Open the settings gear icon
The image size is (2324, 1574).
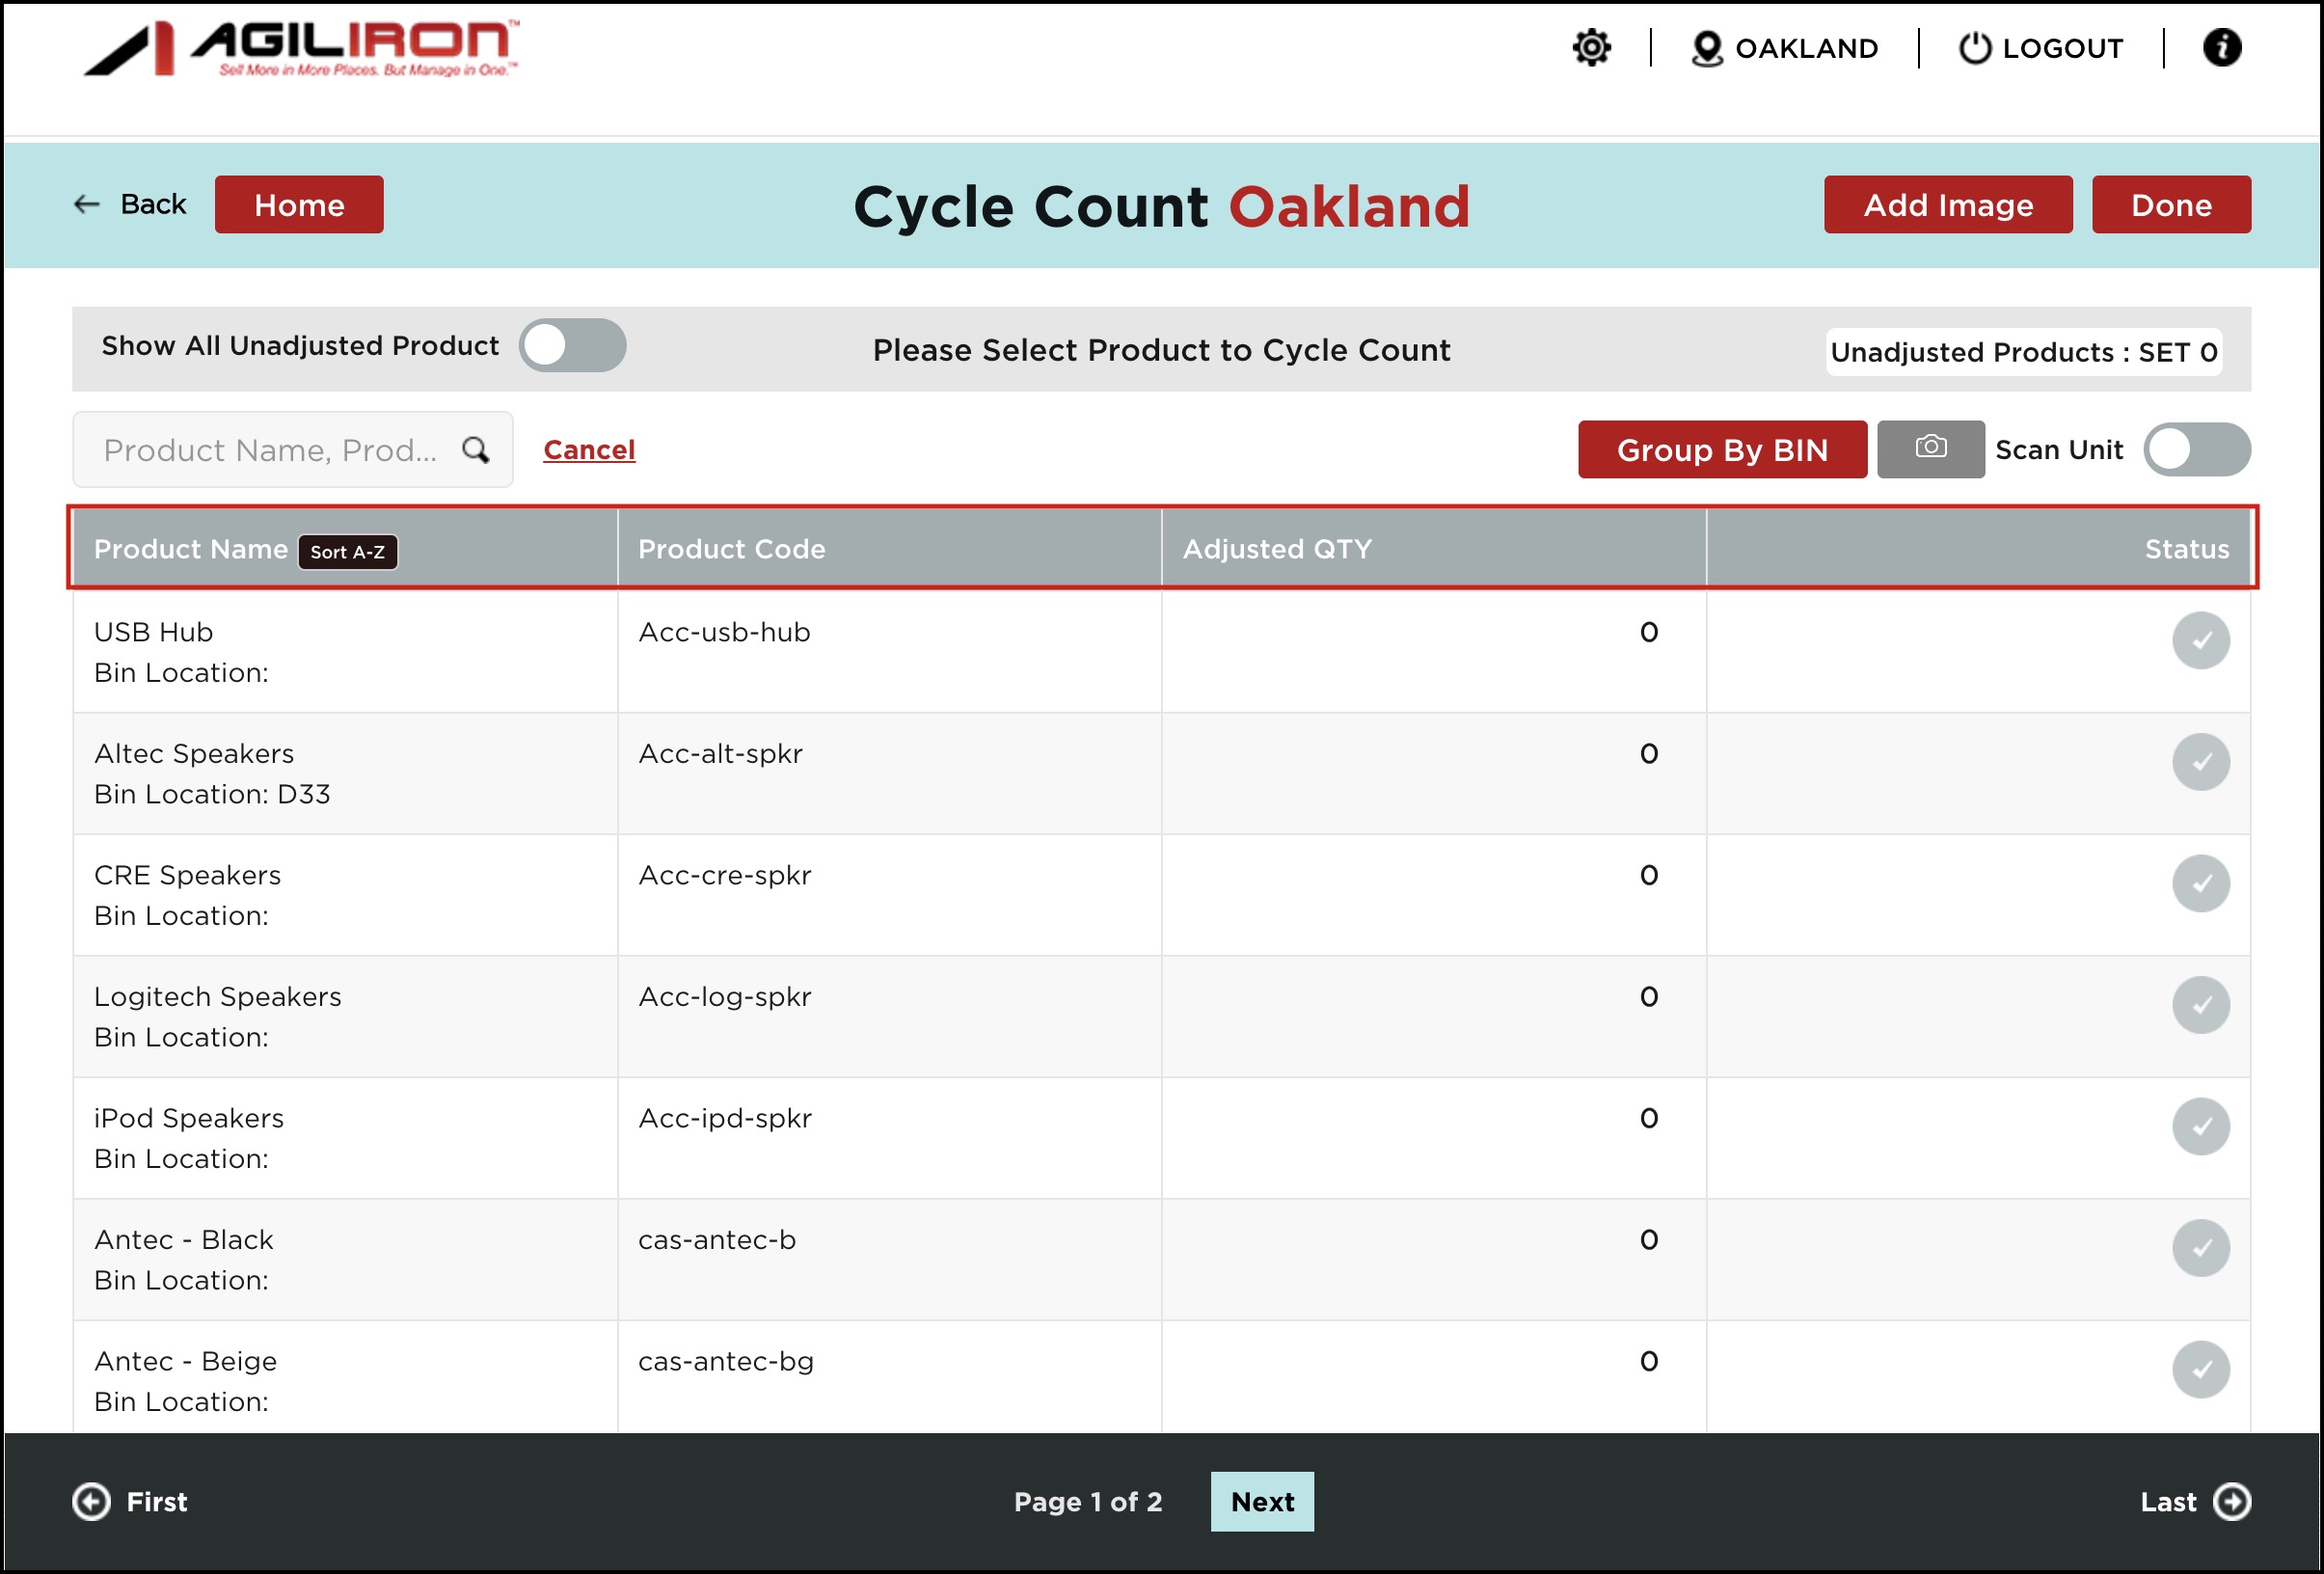[1591, 48]
